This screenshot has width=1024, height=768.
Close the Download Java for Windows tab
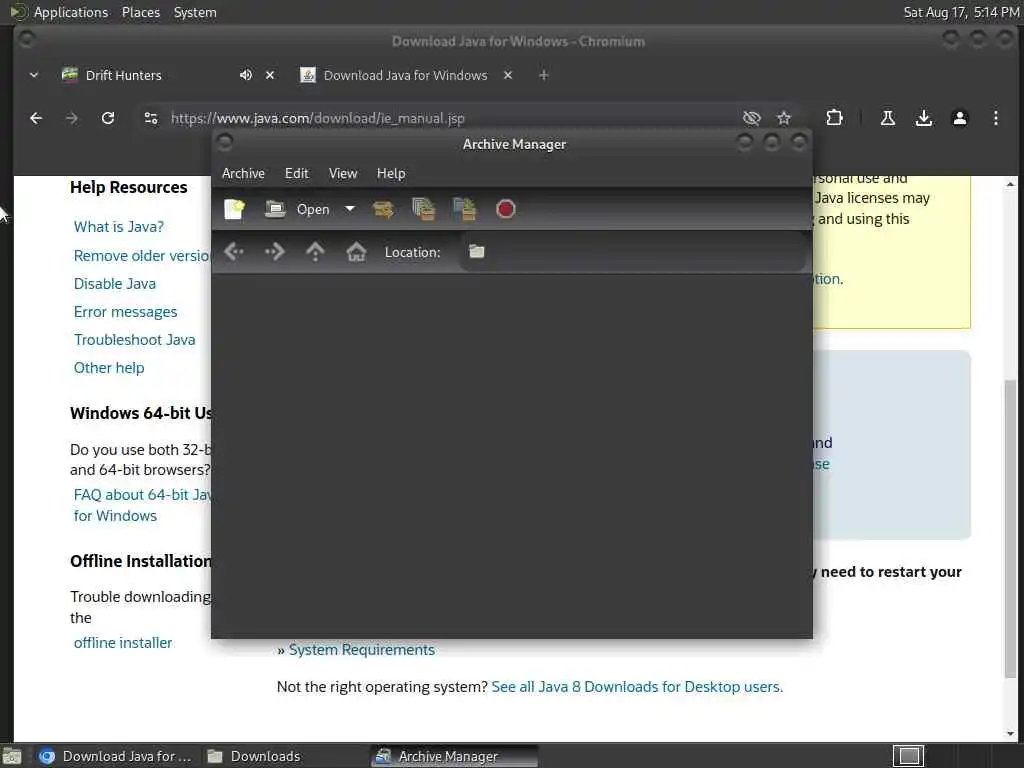coord(508,75)
